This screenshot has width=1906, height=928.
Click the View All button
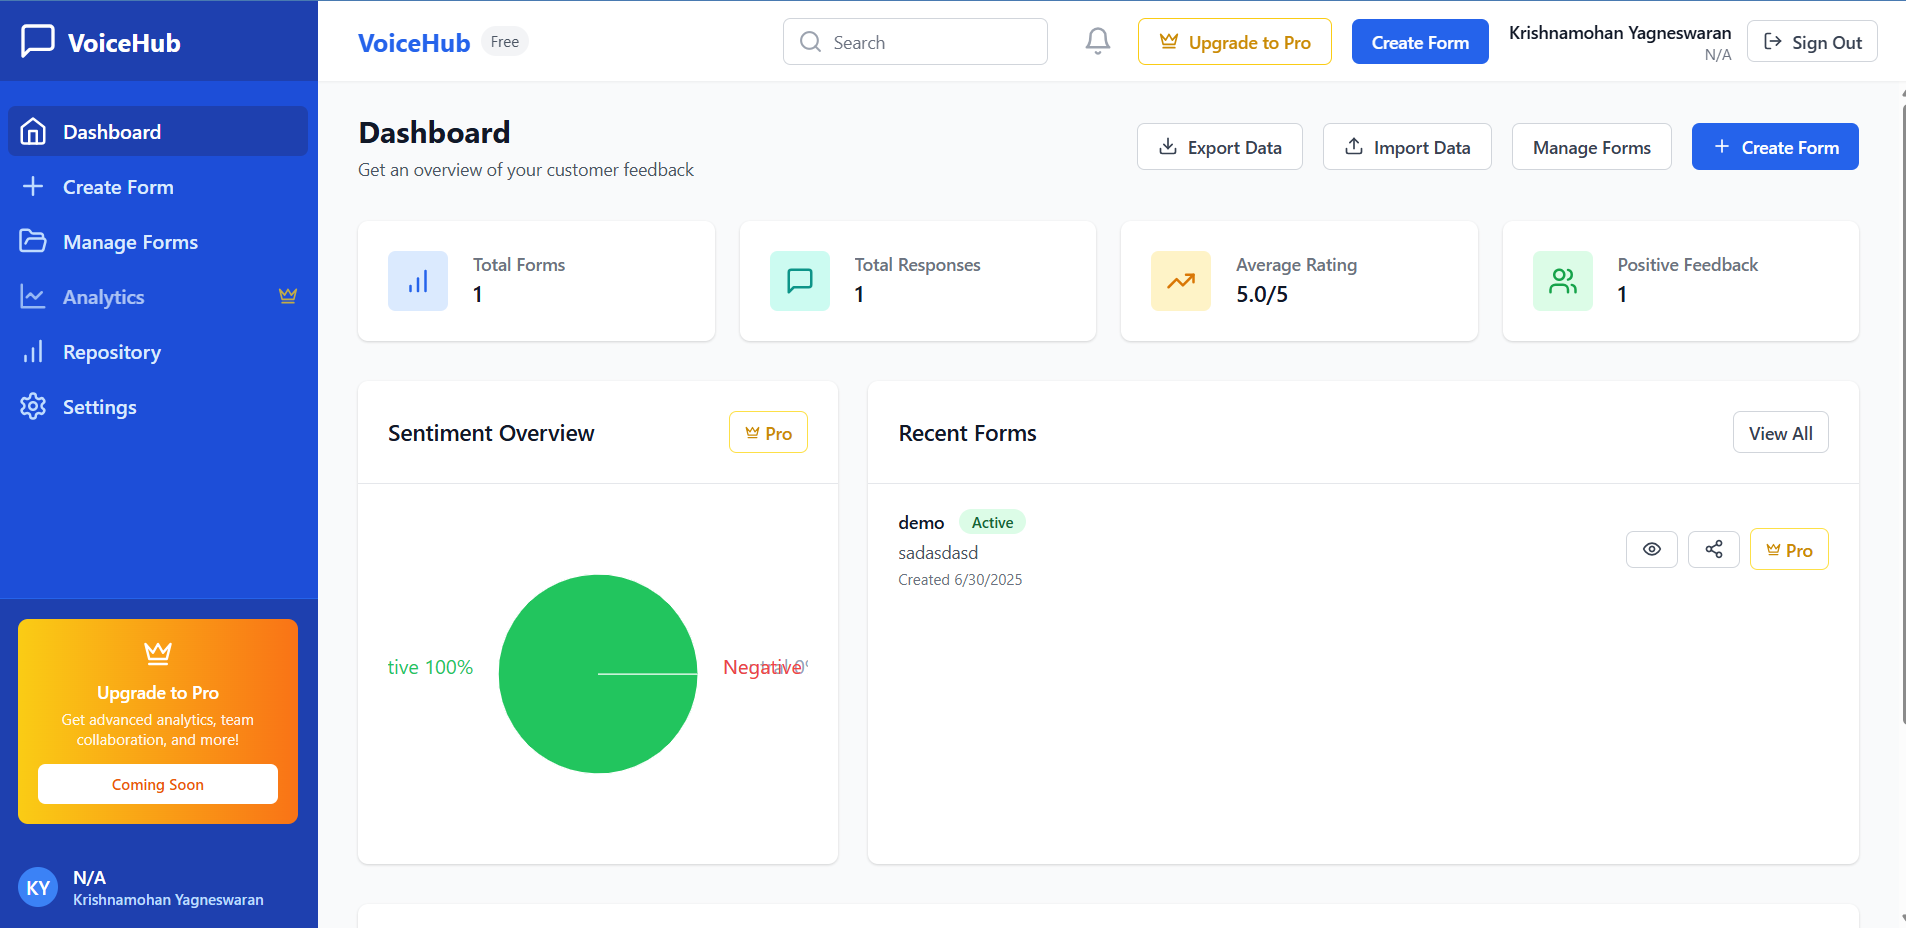click(1781, 432)
